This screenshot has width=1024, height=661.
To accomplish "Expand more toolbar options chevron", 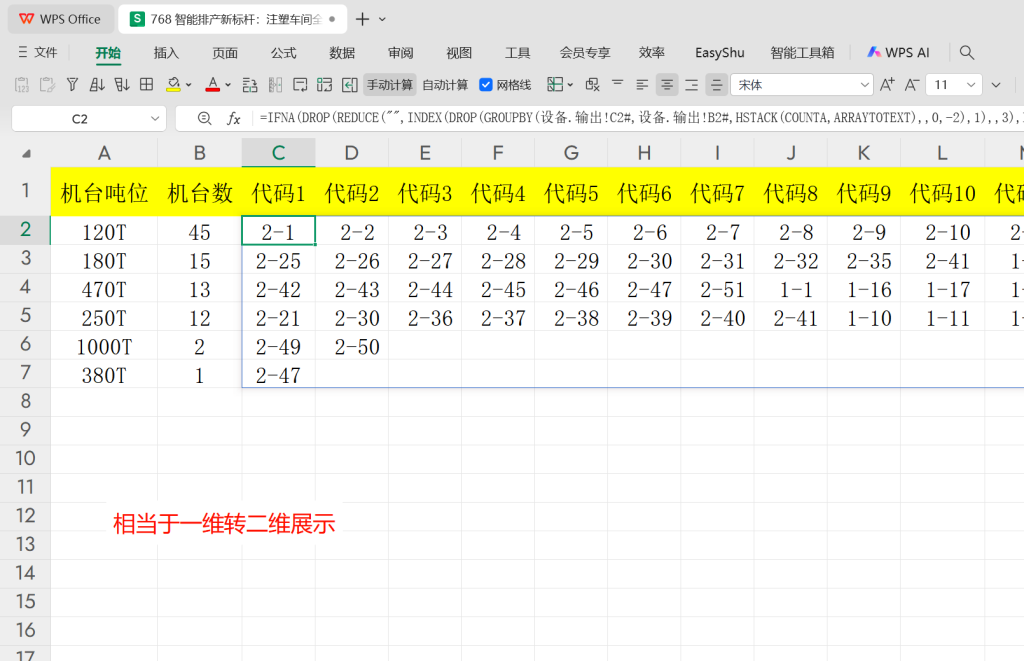I will (x=996, y=85).
